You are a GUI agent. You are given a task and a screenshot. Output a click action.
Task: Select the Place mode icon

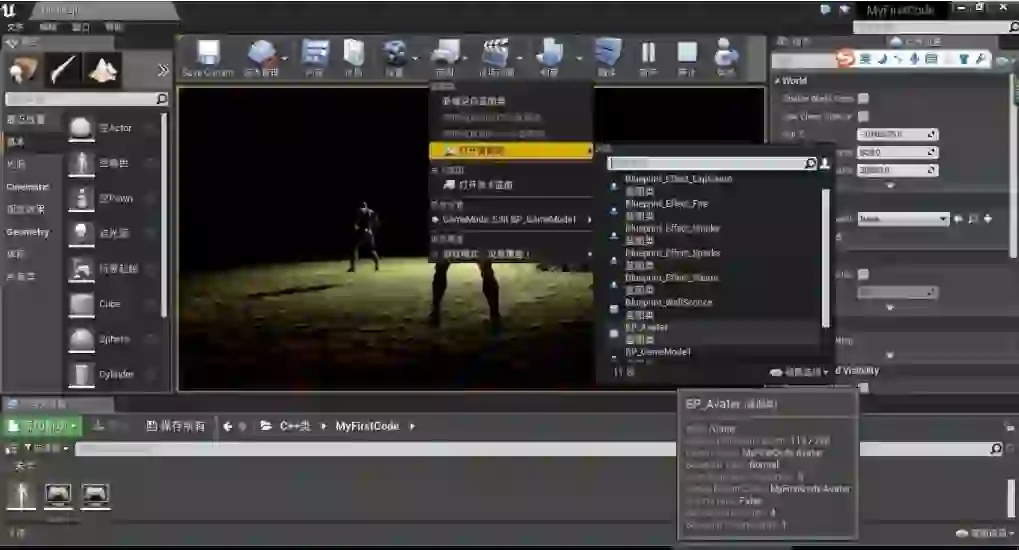click(23, 70)
